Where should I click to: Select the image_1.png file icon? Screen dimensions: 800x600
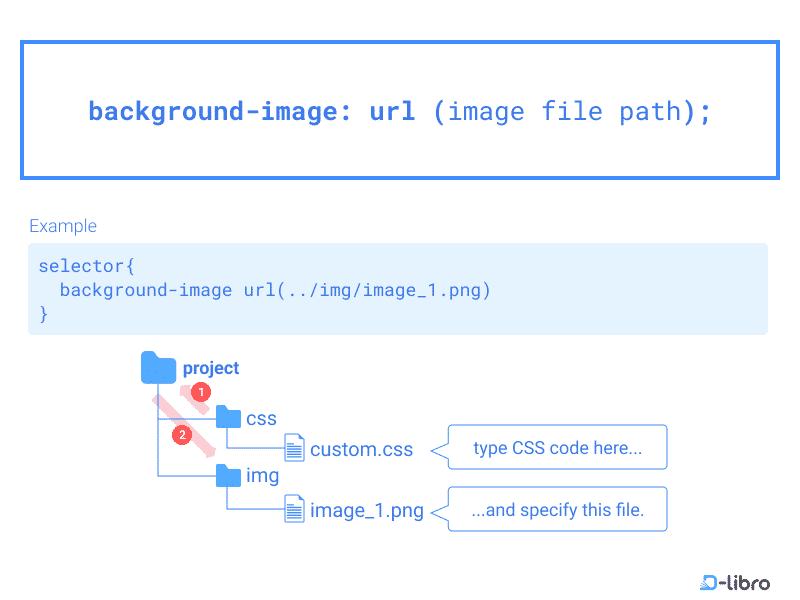click(x=294, y=508)
